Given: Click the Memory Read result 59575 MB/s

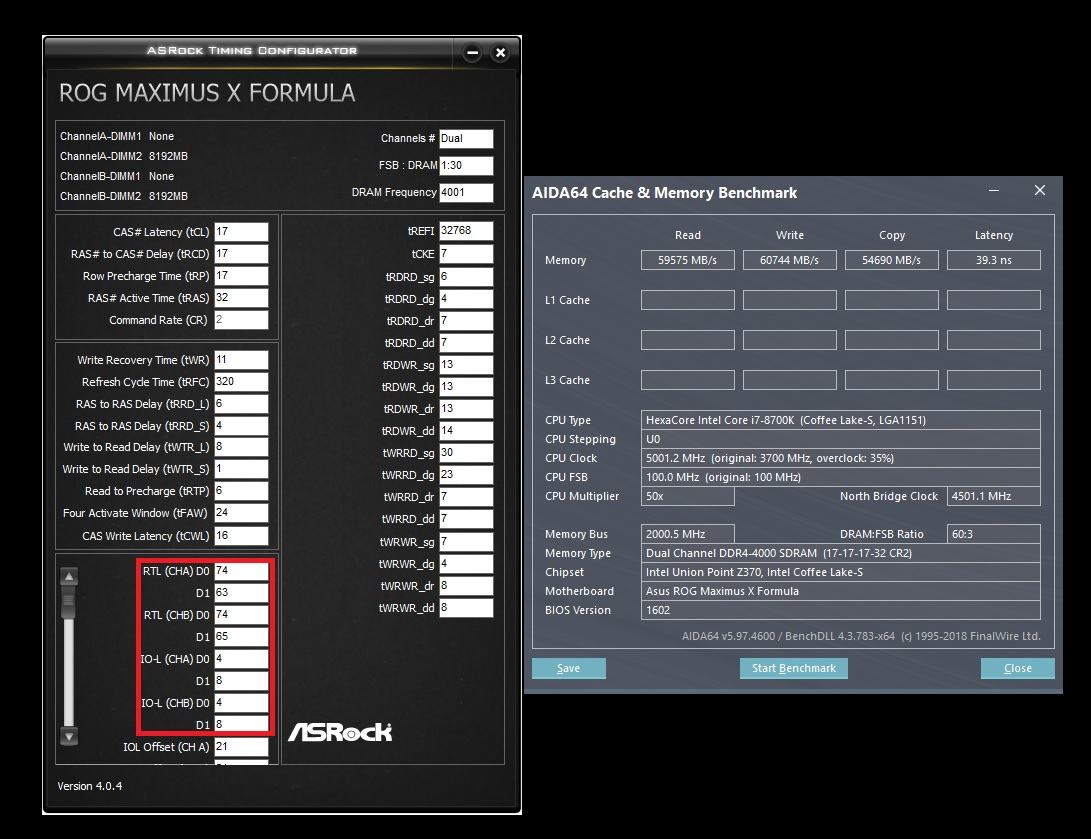Looking at the screenshot, I should coord(687,260).
